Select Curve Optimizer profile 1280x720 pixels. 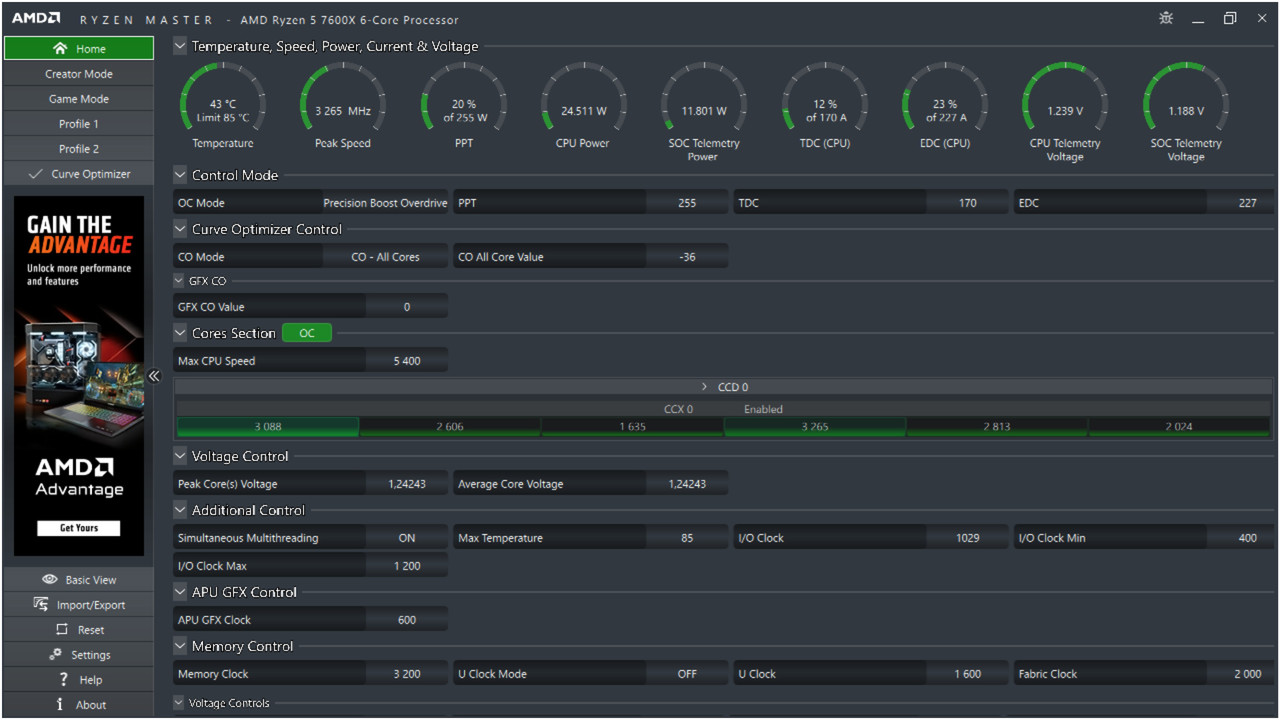[79, 174]
